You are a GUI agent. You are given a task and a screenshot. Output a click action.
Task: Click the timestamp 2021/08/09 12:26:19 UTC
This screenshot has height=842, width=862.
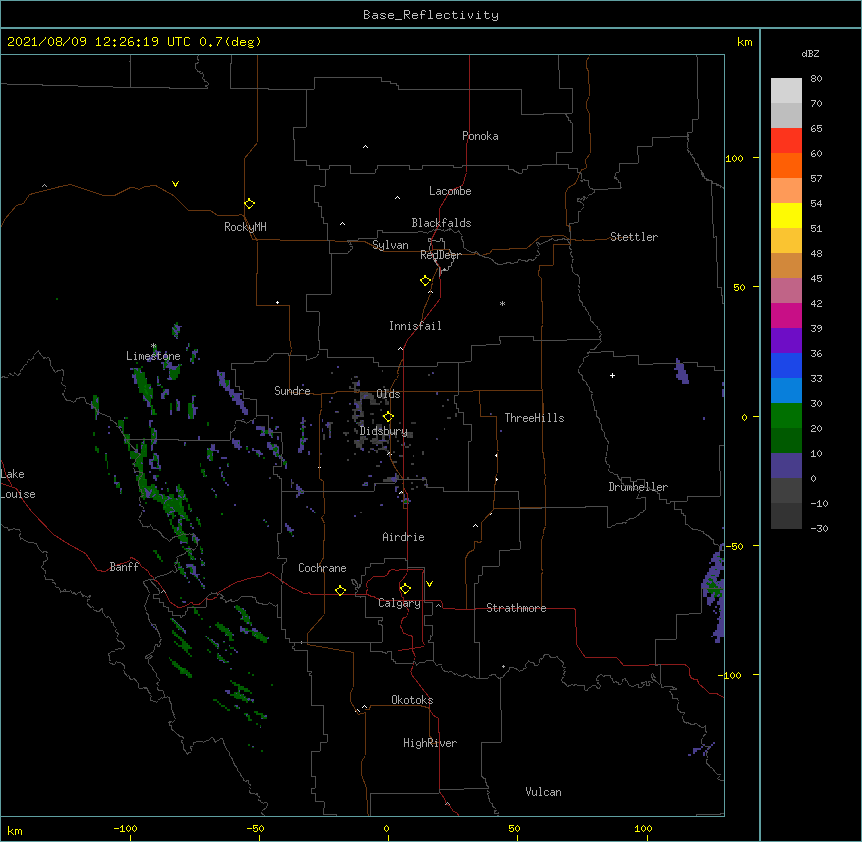[x=99, y=42]
